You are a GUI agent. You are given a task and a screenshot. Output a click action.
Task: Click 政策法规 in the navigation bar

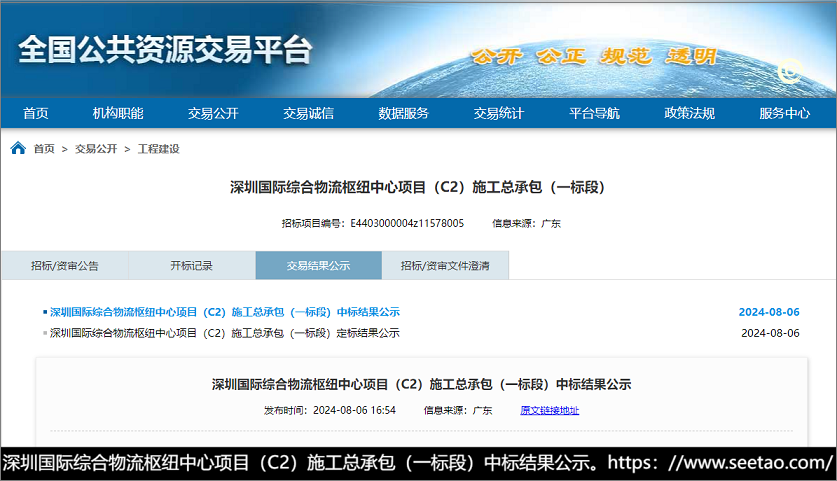[689, 113]
